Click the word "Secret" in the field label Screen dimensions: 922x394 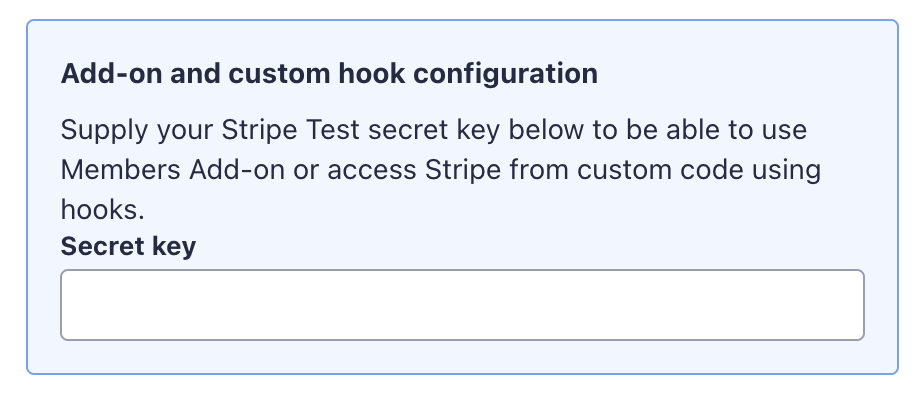[x=102, y=246]
